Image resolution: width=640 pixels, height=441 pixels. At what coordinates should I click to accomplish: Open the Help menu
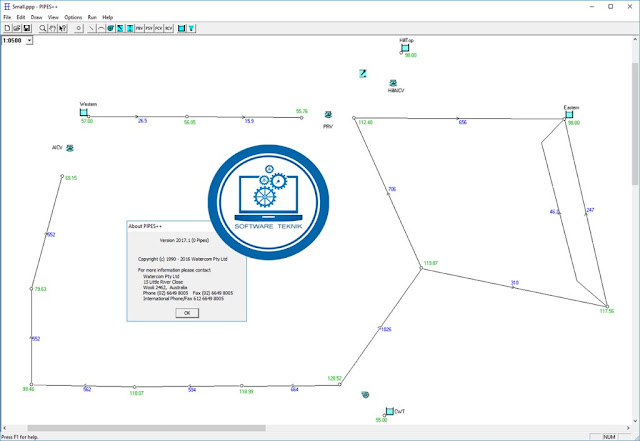108,17
